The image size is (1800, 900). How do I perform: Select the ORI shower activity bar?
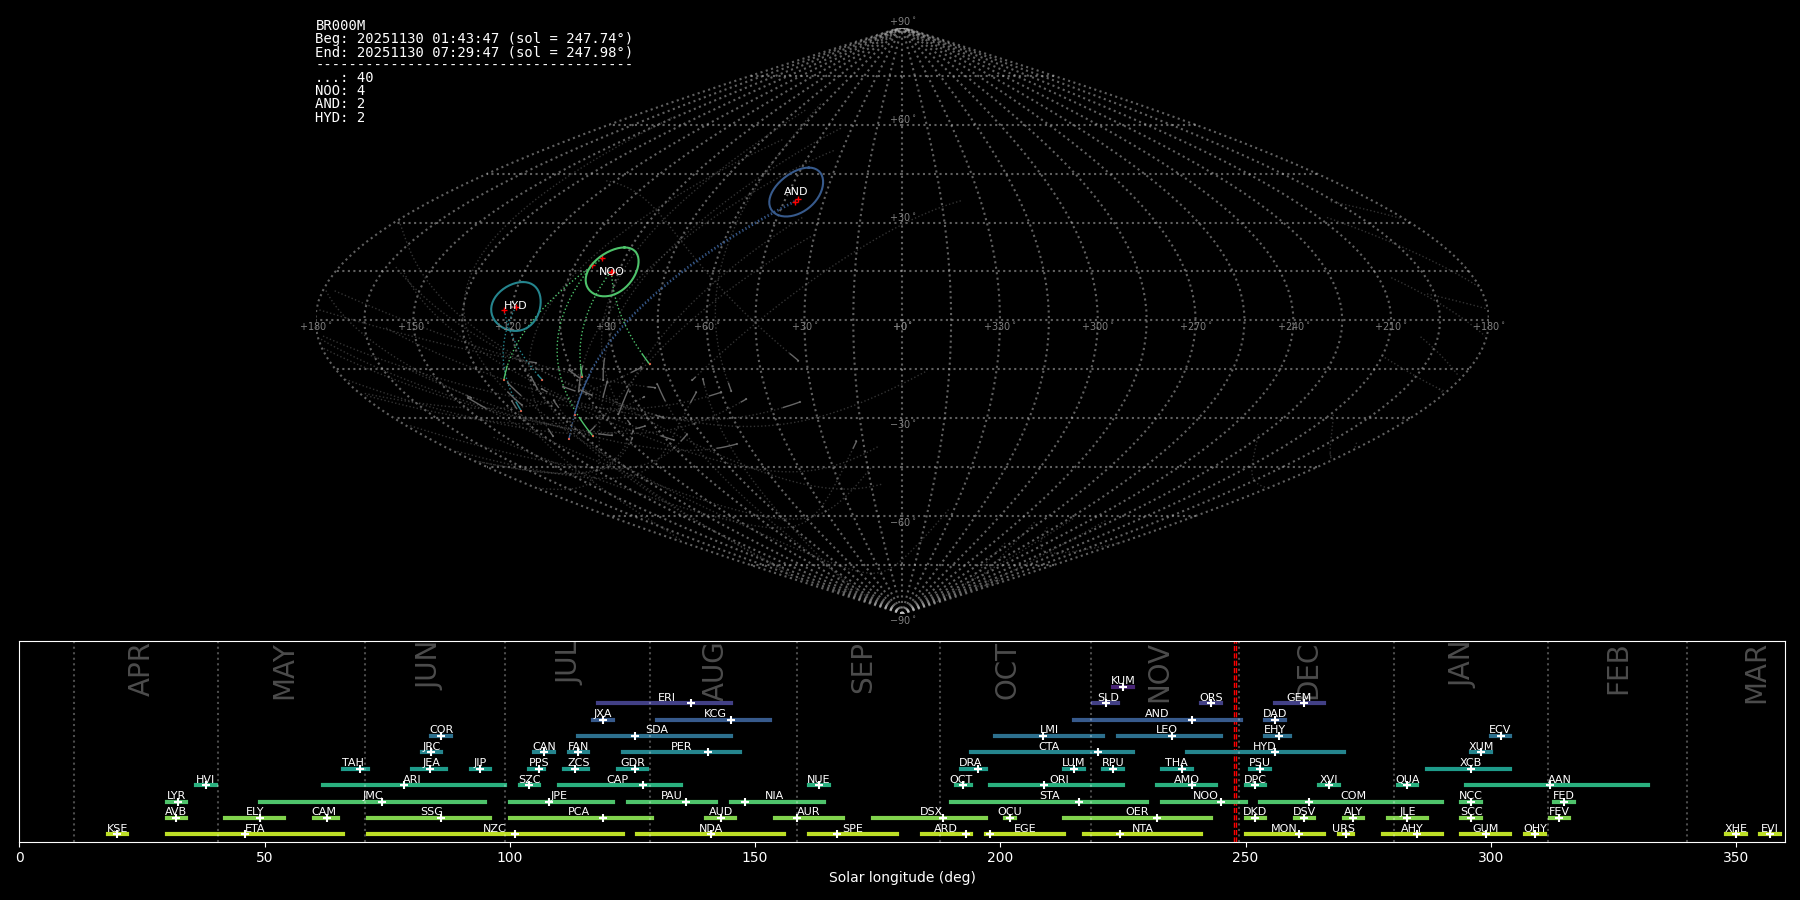point(1056,785)
